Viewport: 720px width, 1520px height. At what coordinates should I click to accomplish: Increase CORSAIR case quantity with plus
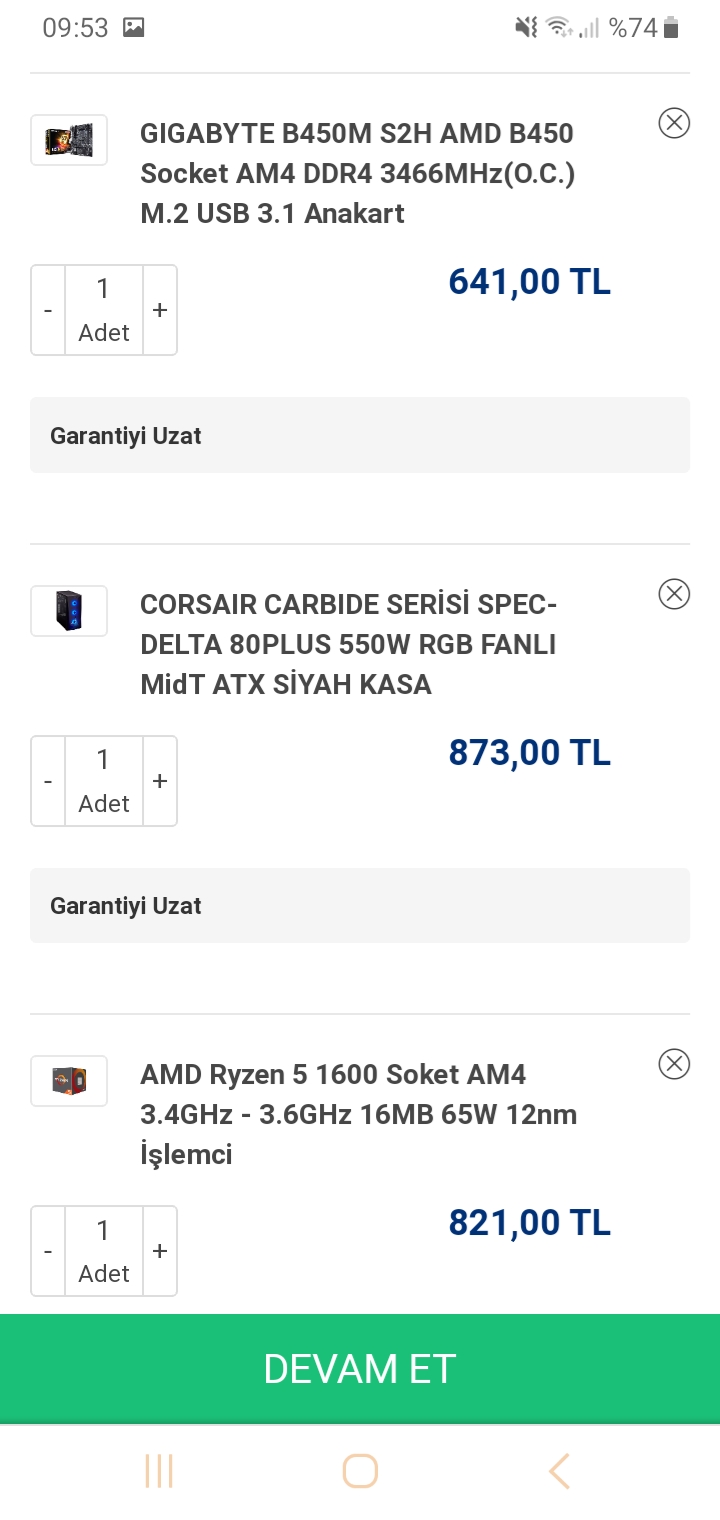[x=160, y=781]
